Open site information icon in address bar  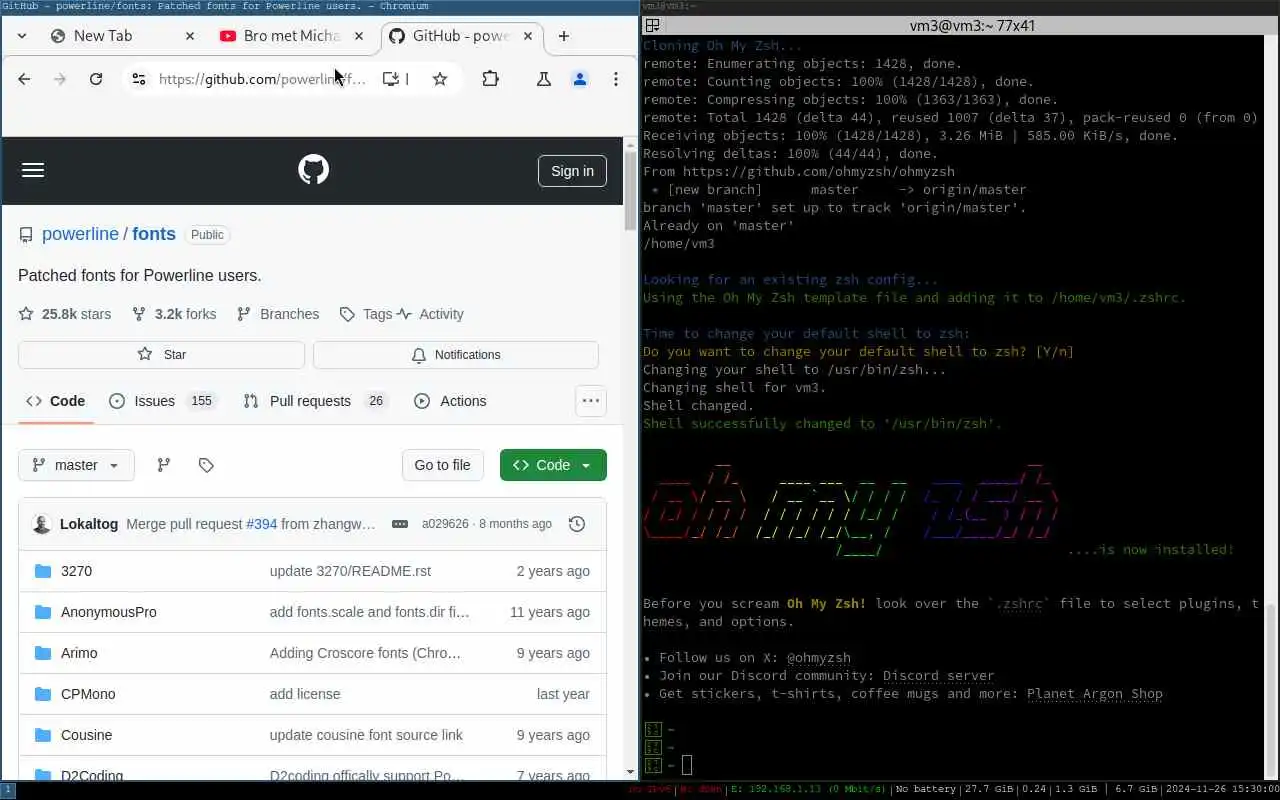click(139, 79)
